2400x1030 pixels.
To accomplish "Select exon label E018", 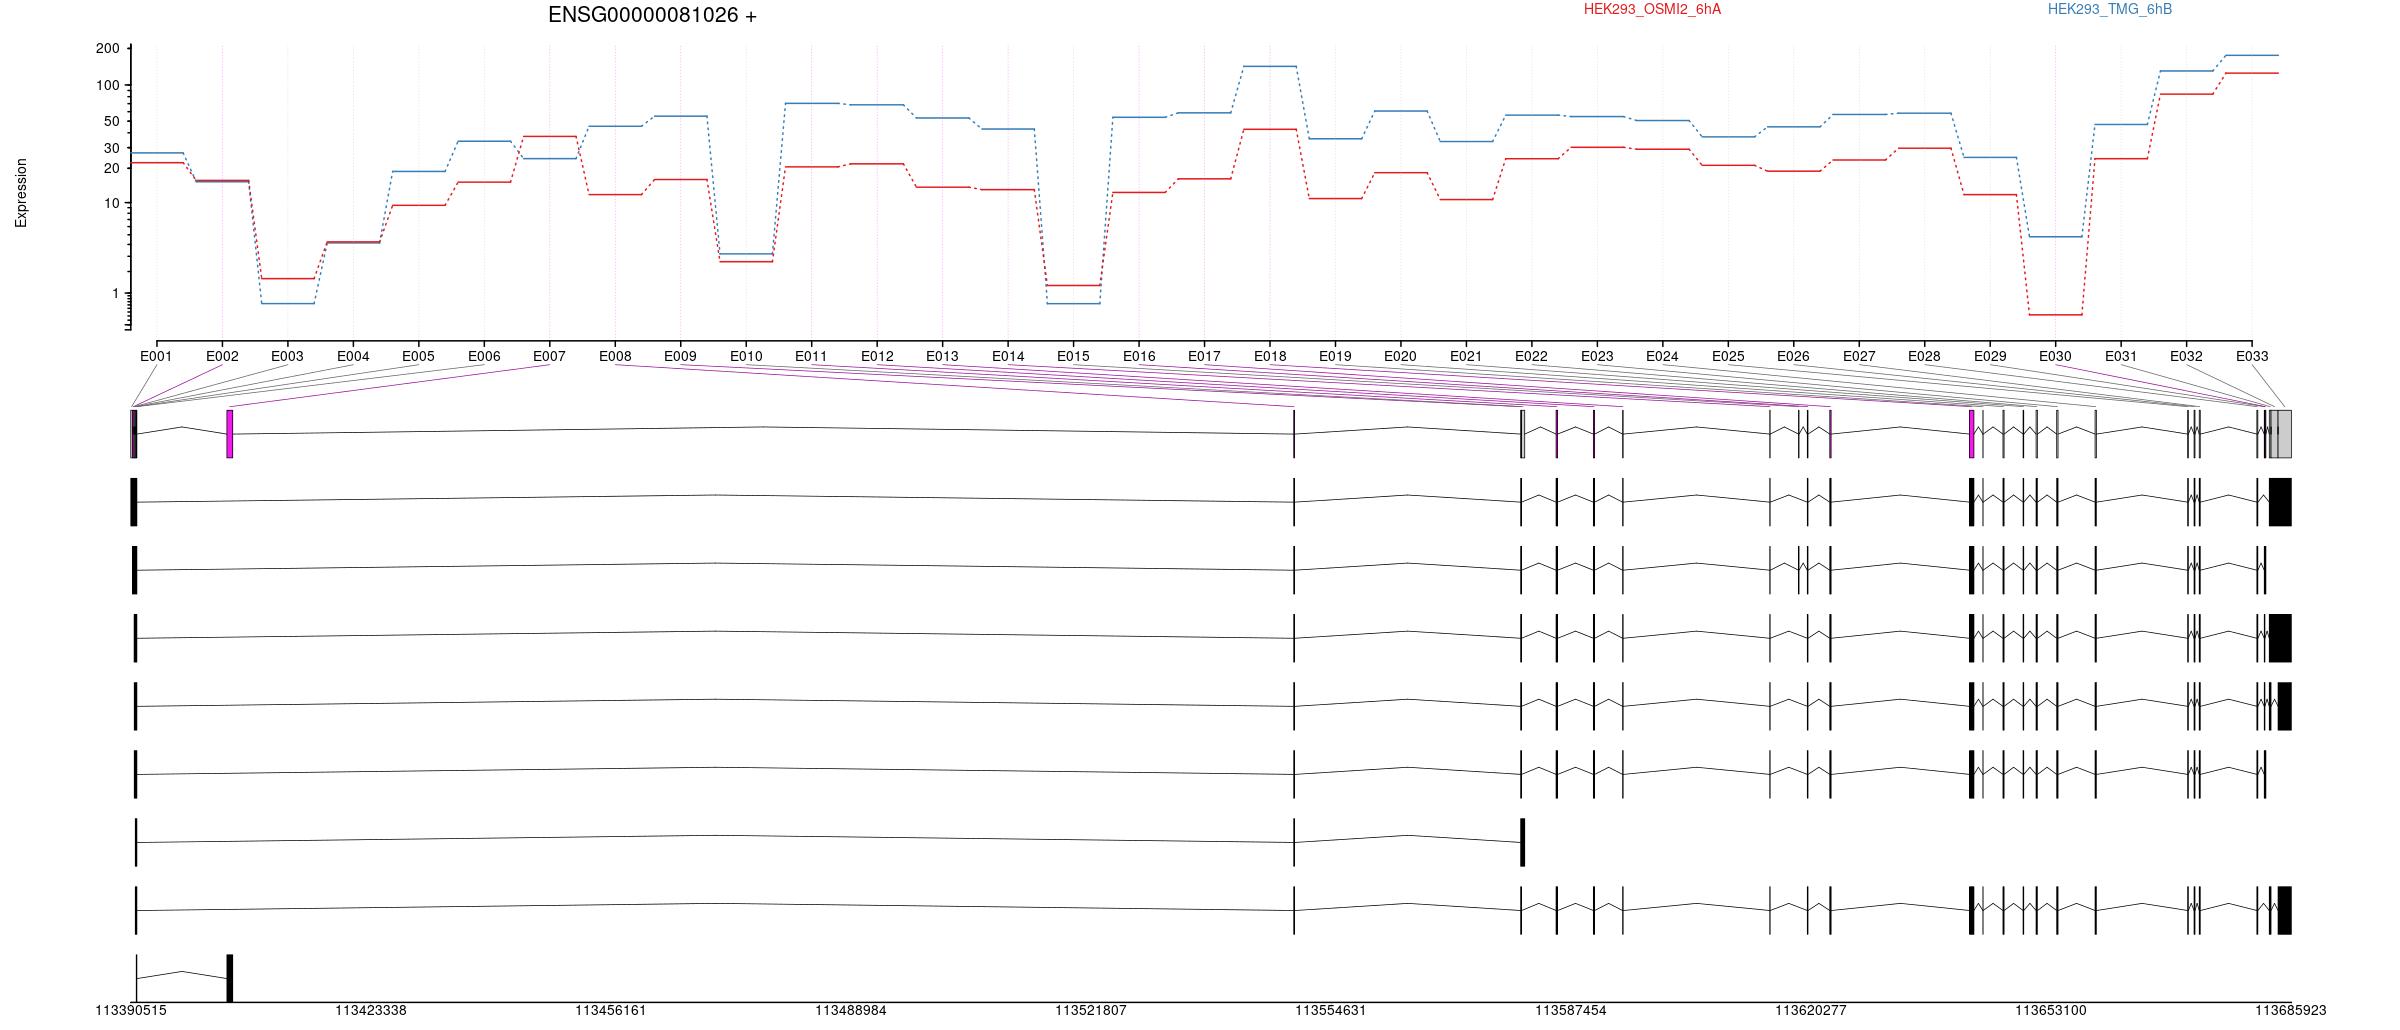I will coord(1270,356).
